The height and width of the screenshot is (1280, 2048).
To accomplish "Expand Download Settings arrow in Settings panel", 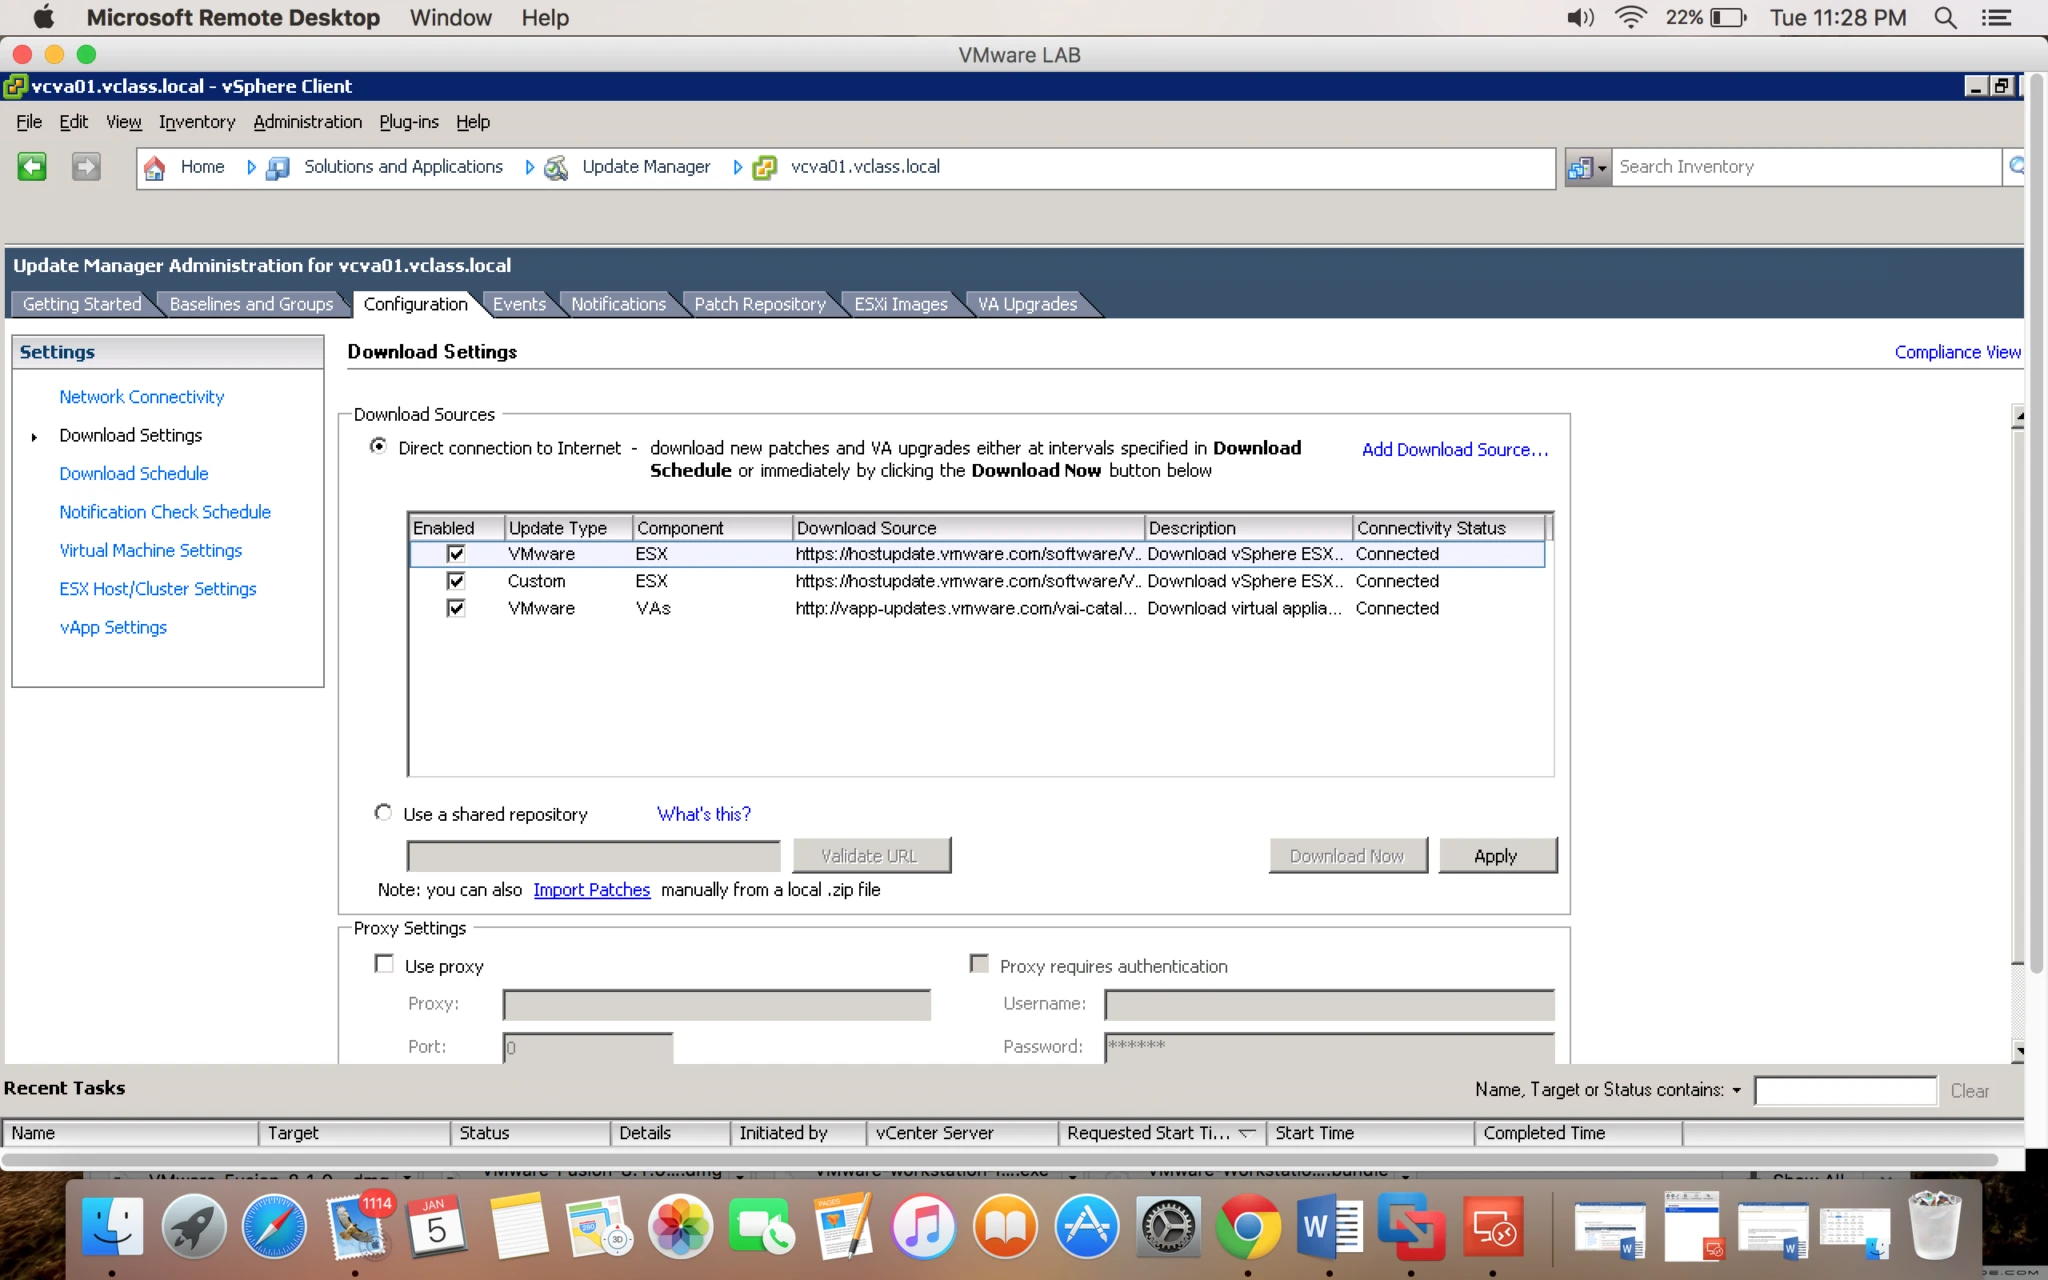I will point(34,436).
